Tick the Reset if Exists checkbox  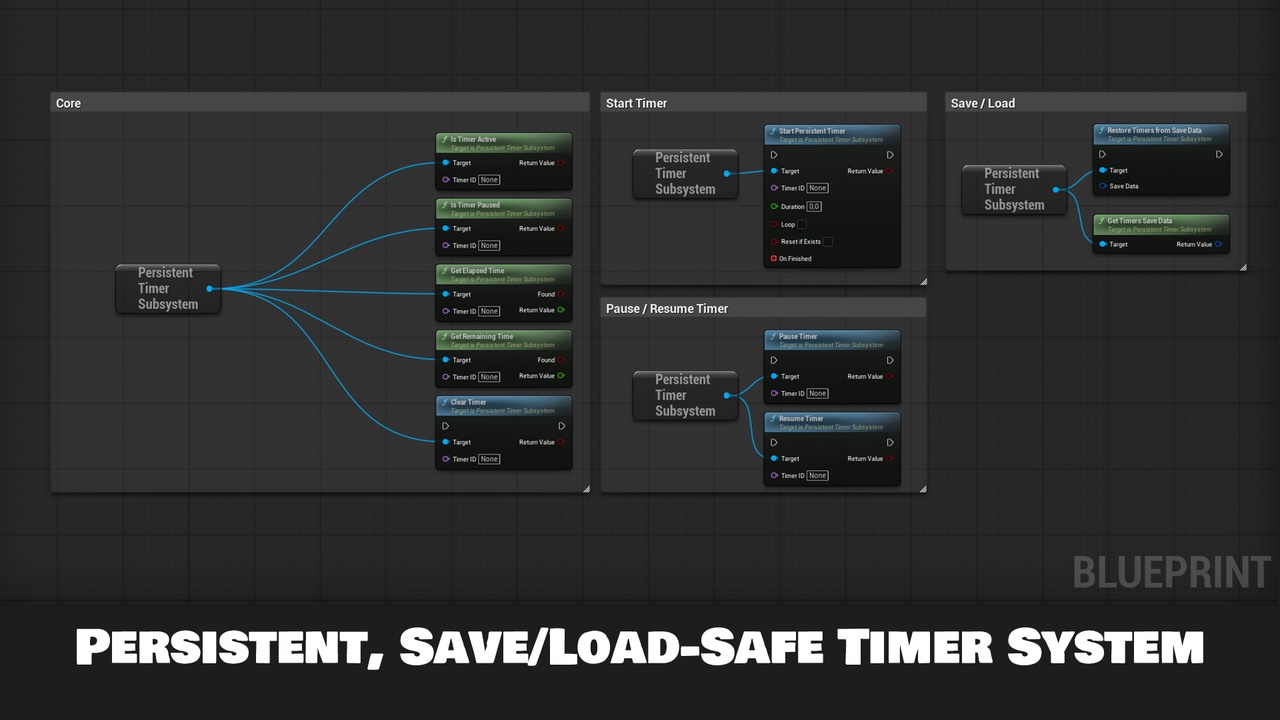click(x=827, y=241)
